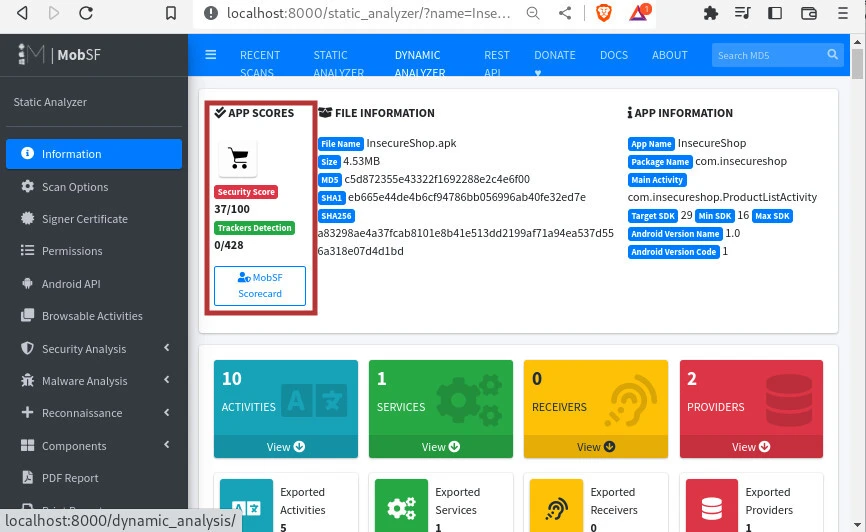Screen dimensions: 866x532
Task: Click the scrollbar down arrow
Action: click(857, 524)
